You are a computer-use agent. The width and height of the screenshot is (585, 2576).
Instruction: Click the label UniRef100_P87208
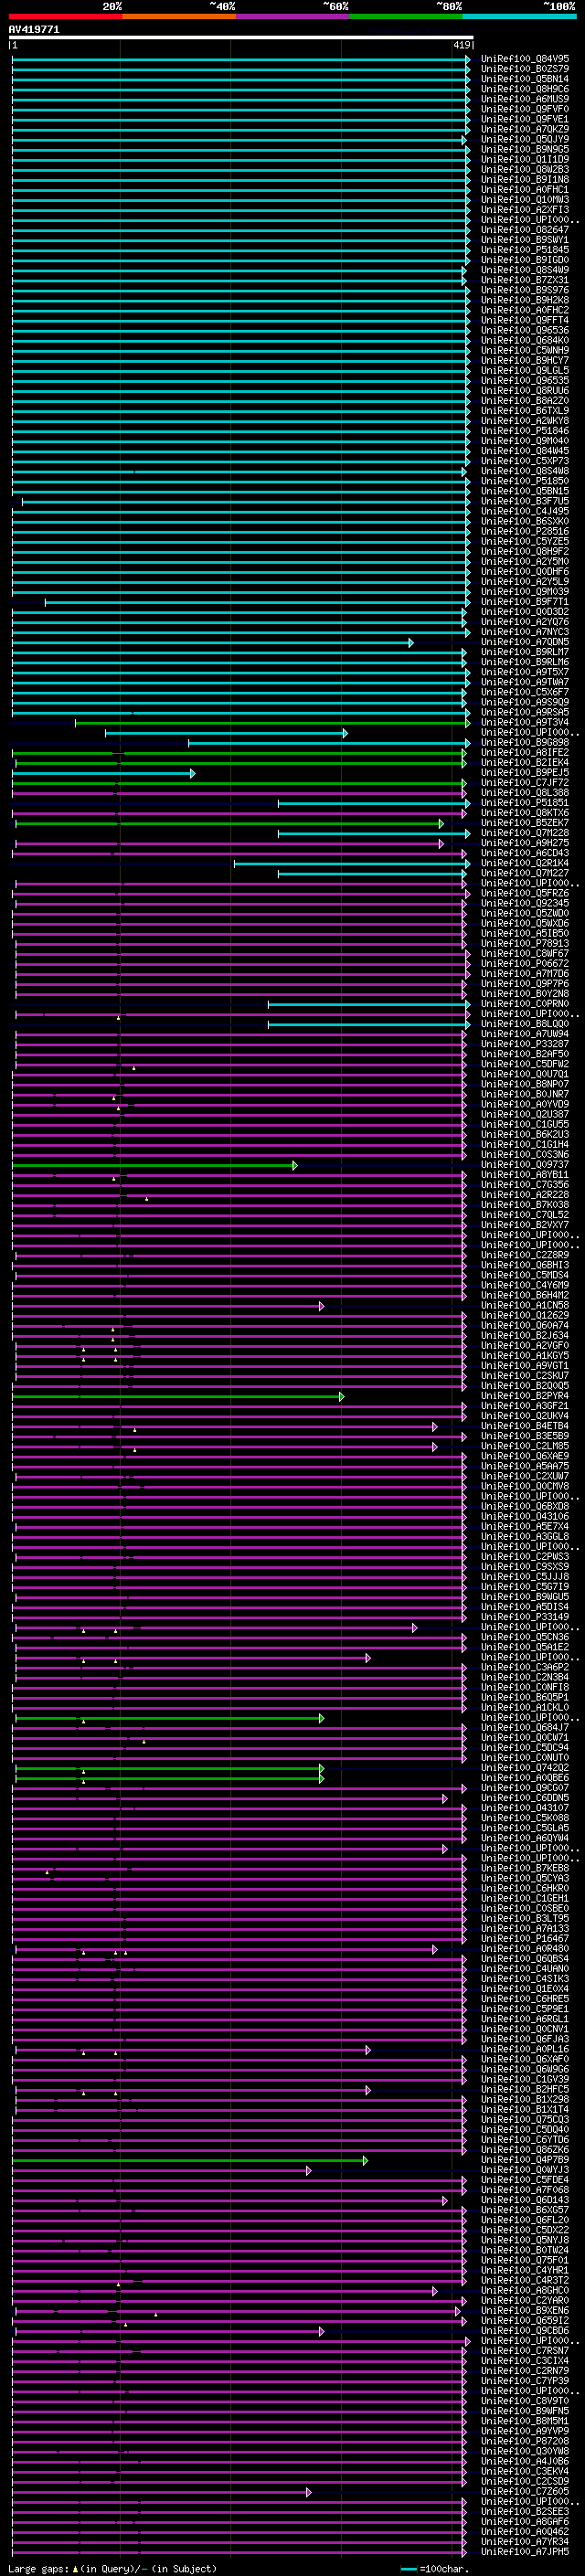(x=525, y=2441)
